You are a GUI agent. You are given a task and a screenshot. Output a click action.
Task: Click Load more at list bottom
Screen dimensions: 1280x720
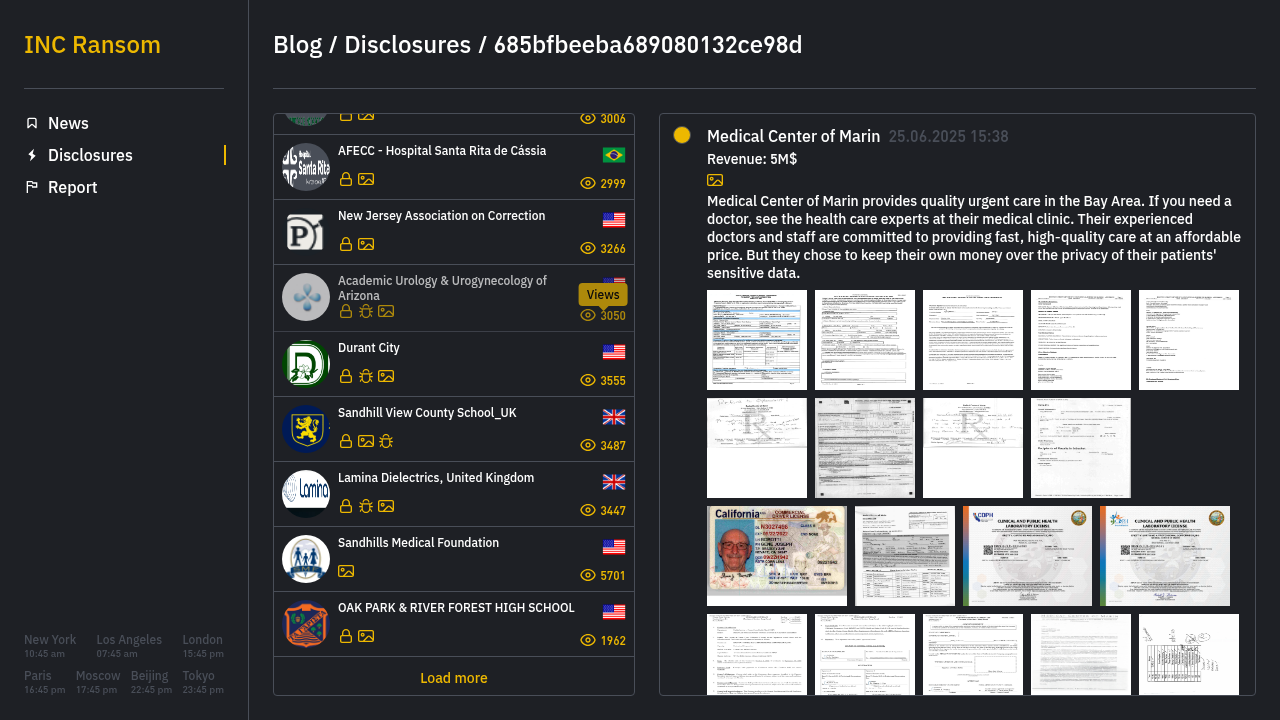pos(454,678)
